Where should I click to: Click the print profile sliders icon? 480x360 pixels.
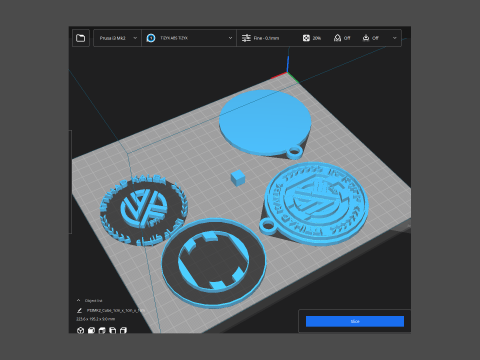[246, 38]
